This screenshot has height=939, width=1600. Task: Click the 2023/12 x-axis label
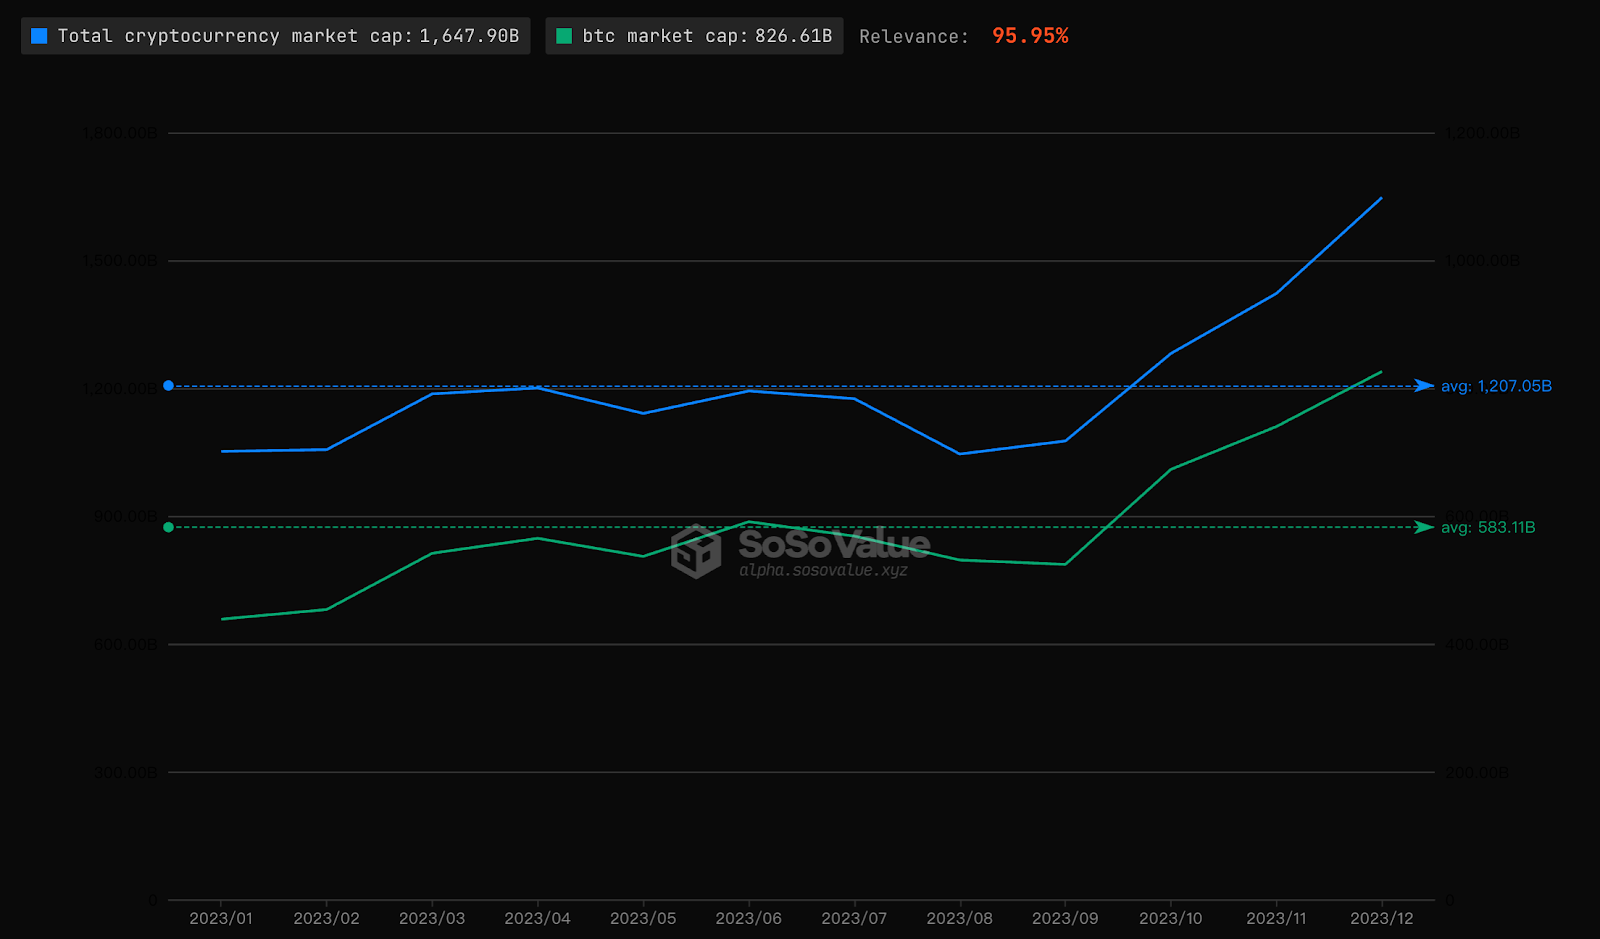tap(1382, 918)
